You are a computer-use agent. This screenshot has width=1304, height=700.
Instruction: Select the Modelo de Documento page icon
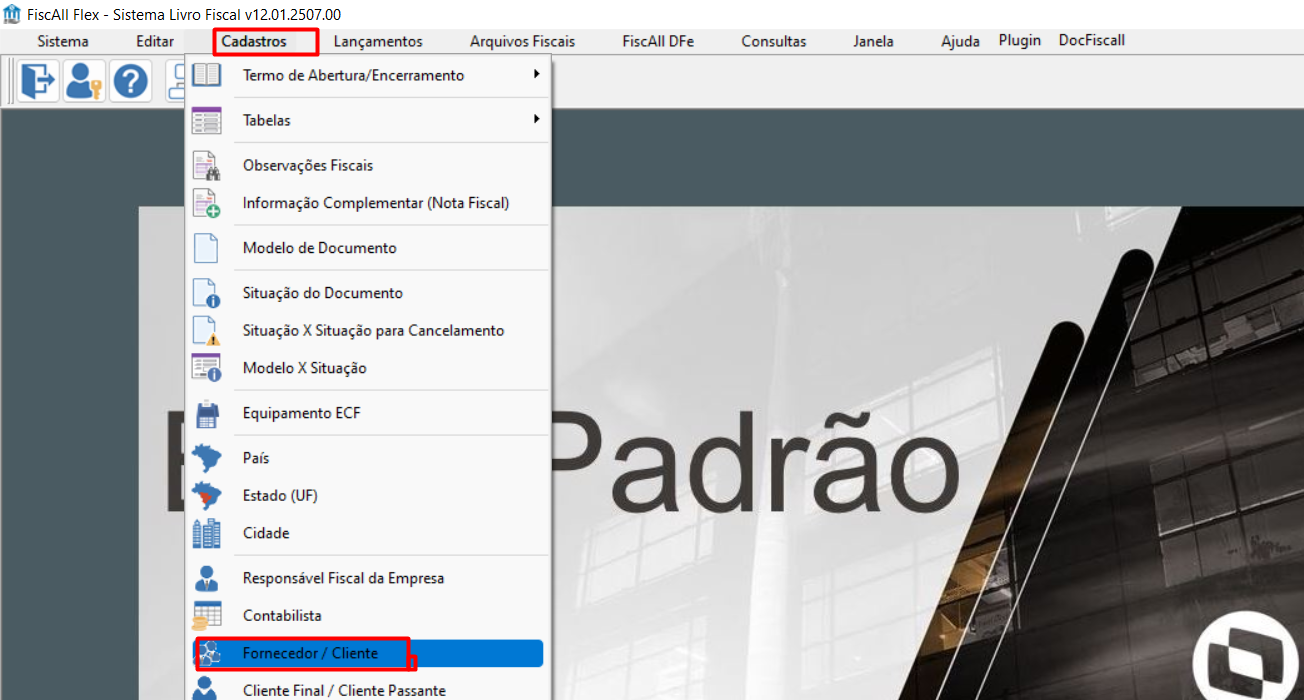pyautogui.click(x=206, y=248)
